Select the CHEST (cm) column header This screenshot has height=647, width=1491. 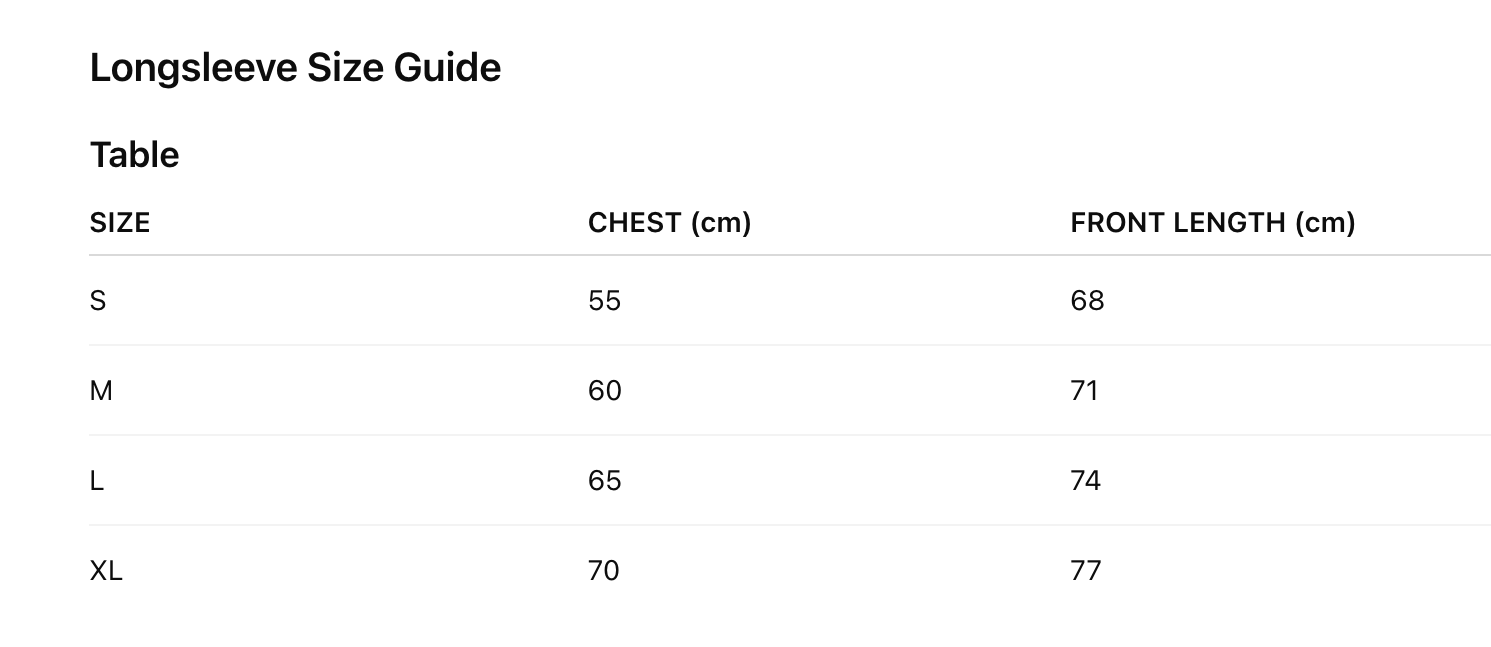point(669,223)
